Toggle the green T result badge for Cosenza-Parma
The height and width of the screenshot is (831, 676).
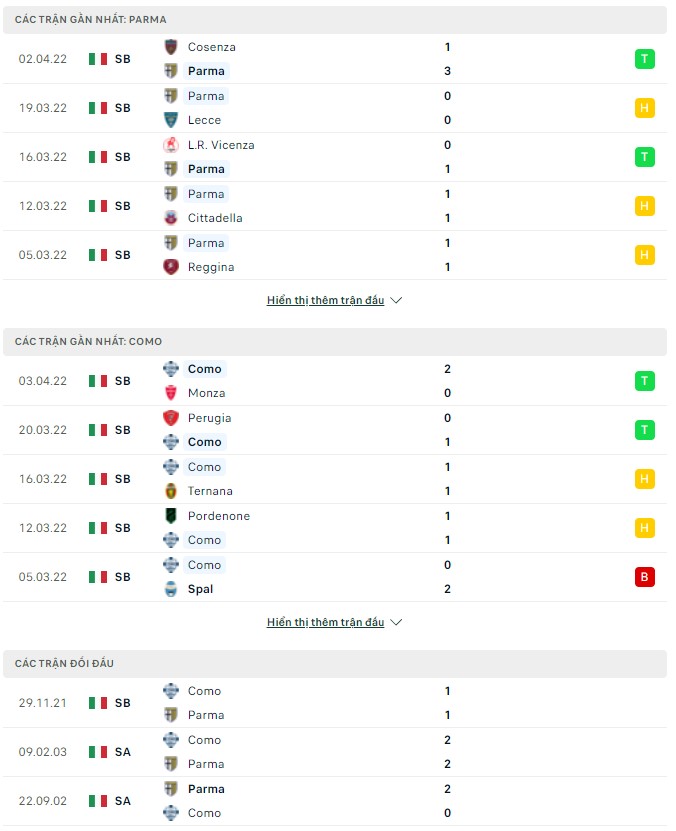pyautogui.click(x=644, y=59)
